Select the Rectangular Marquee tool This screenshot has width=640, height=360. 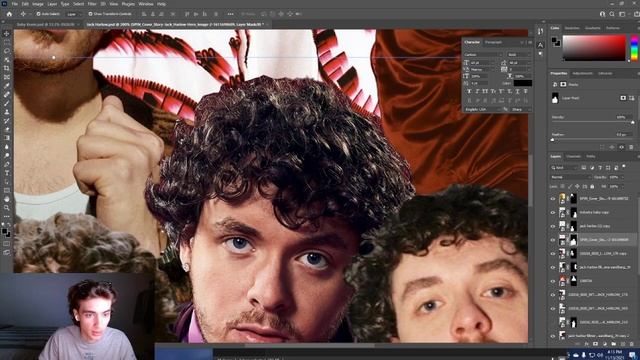click(x=7, y=42)
